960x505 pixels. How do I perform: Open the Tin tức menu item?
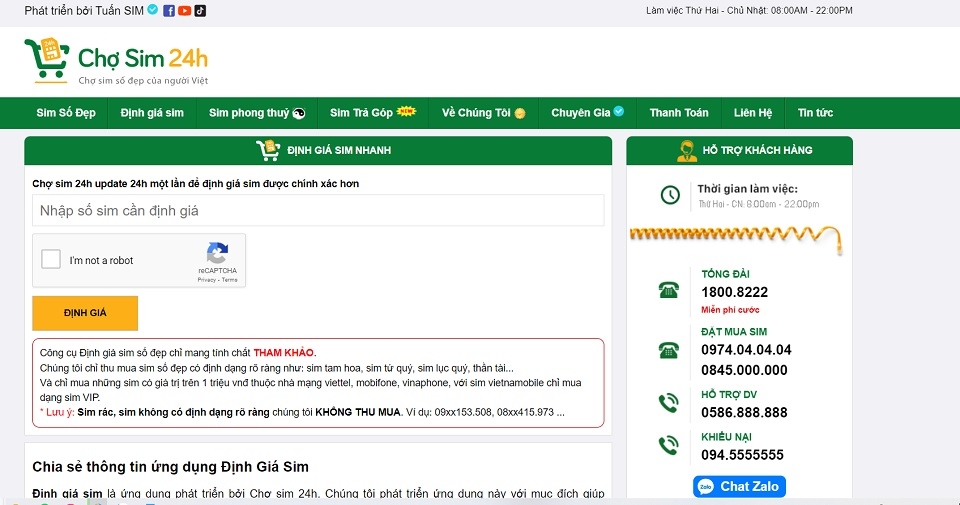point(815,113)
